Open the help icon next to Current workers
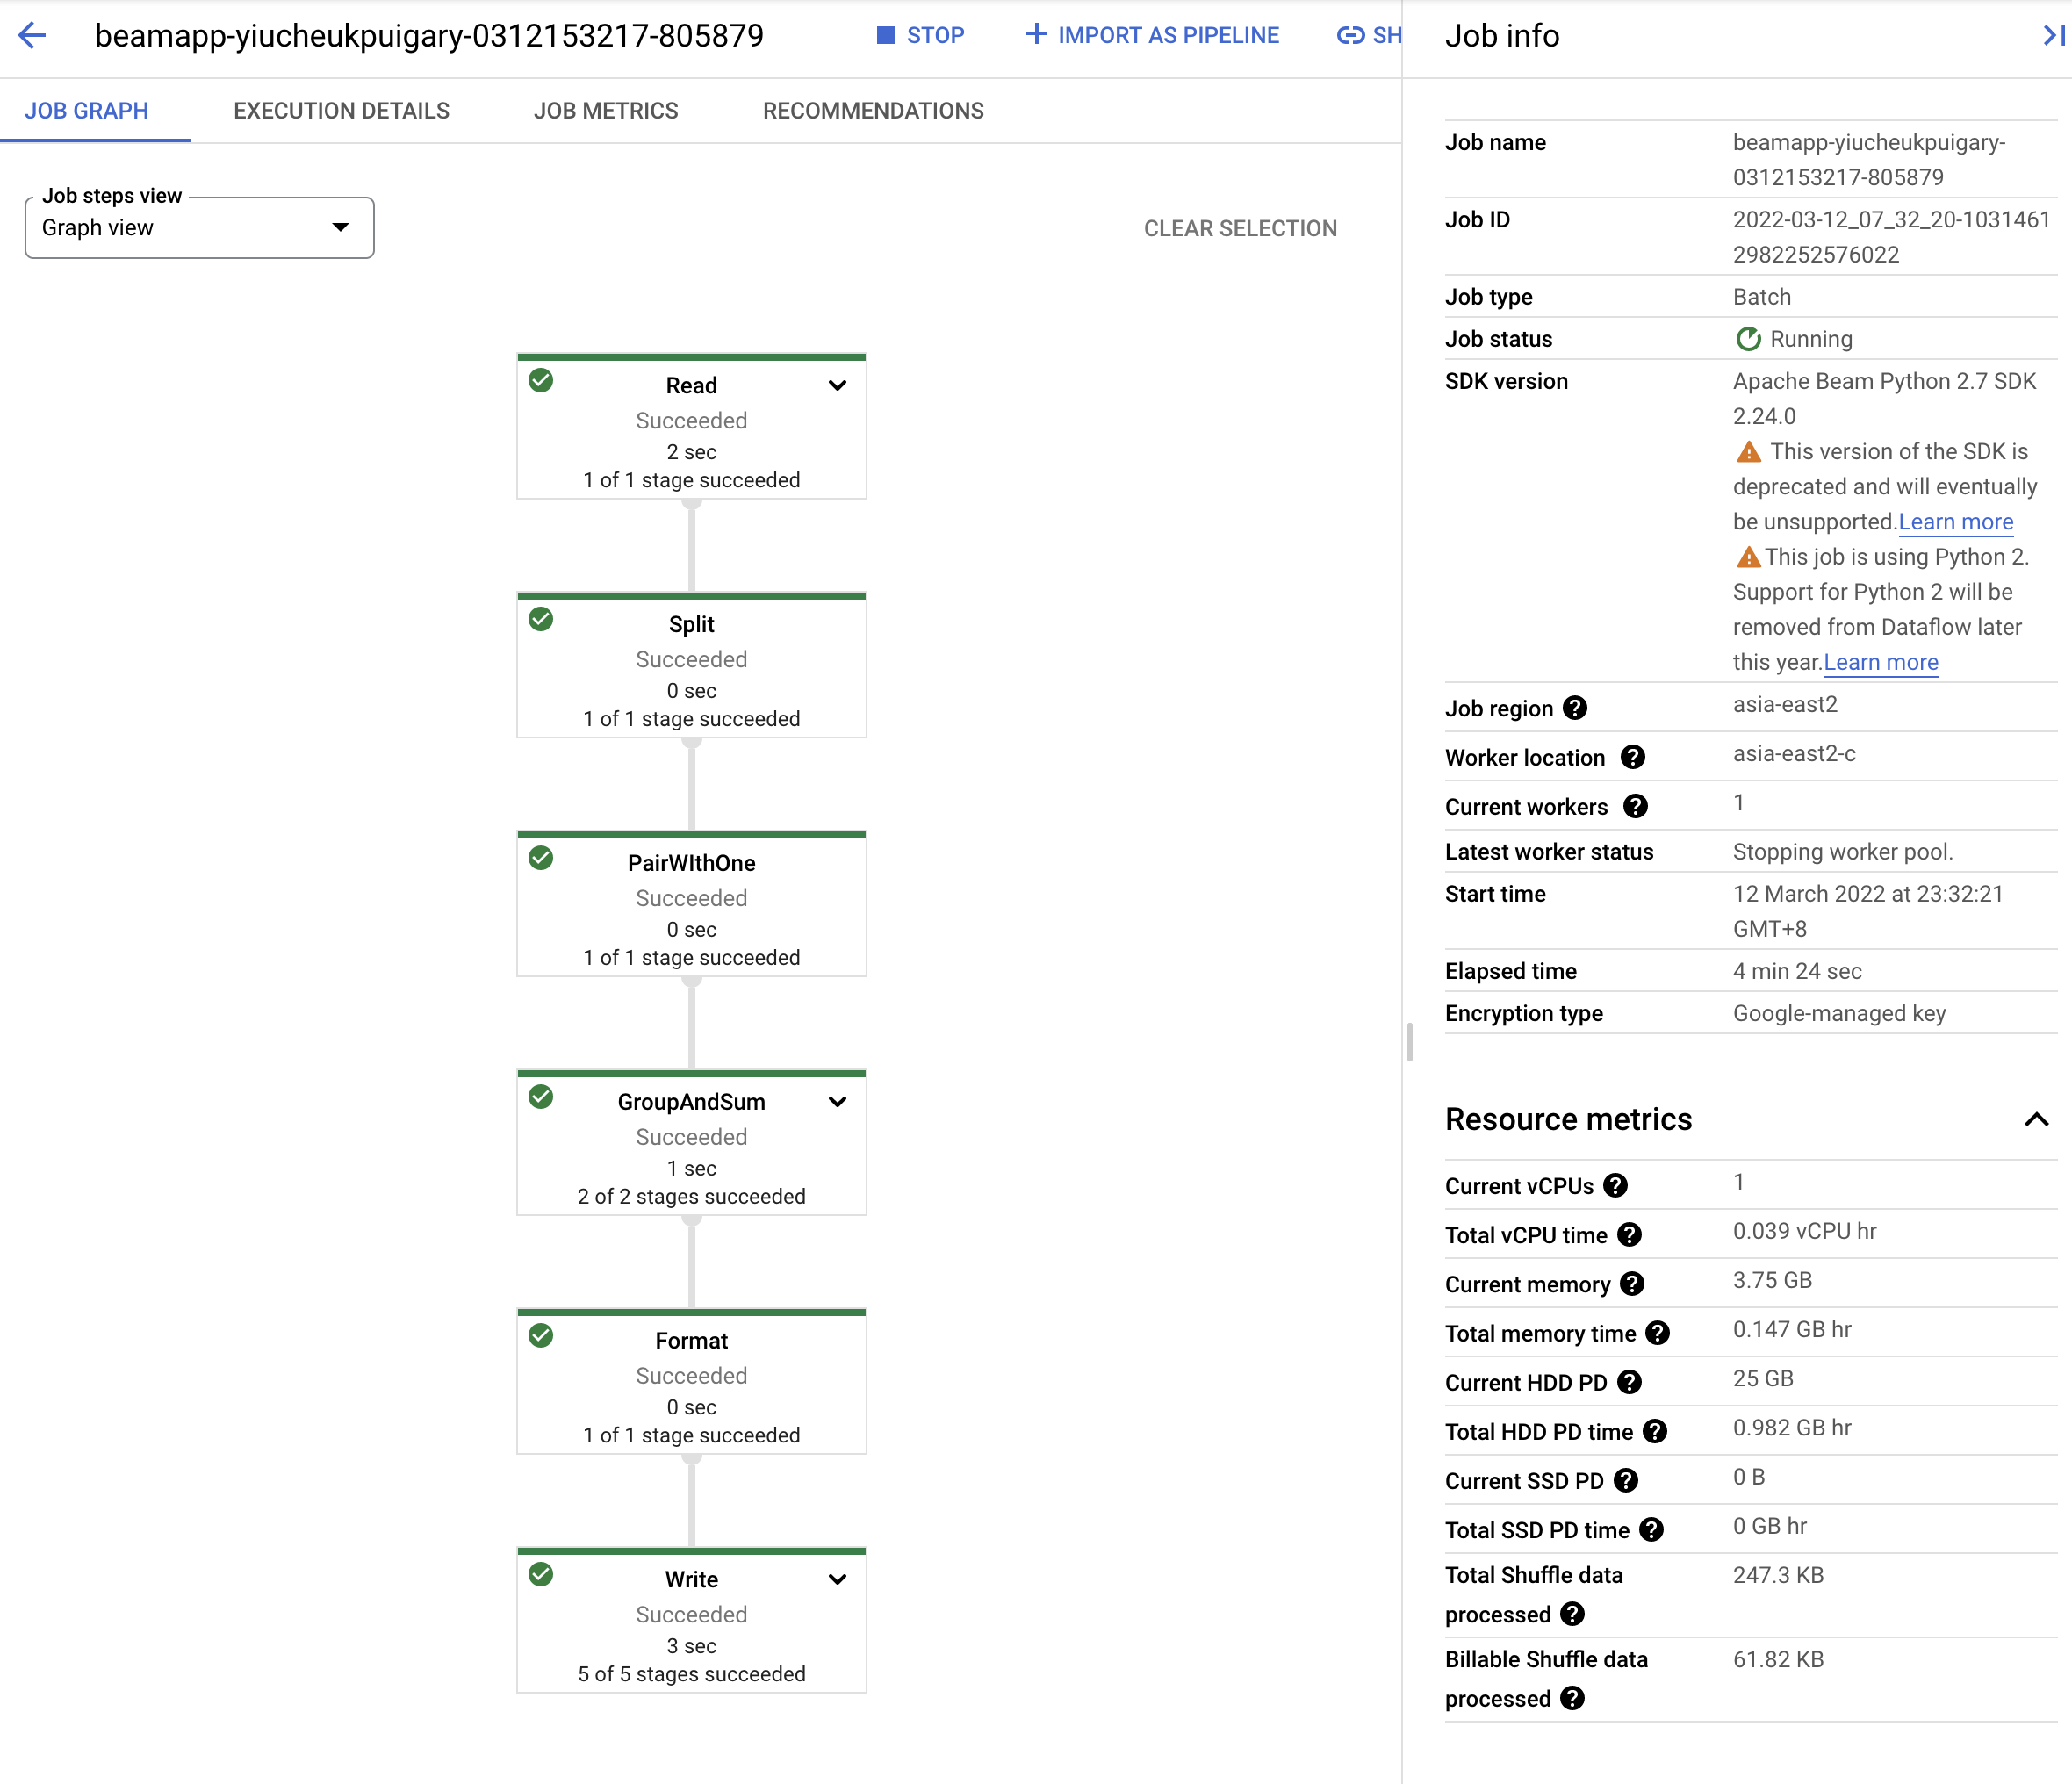Screen dimensions: 2072x1784 coord(1636,806)
